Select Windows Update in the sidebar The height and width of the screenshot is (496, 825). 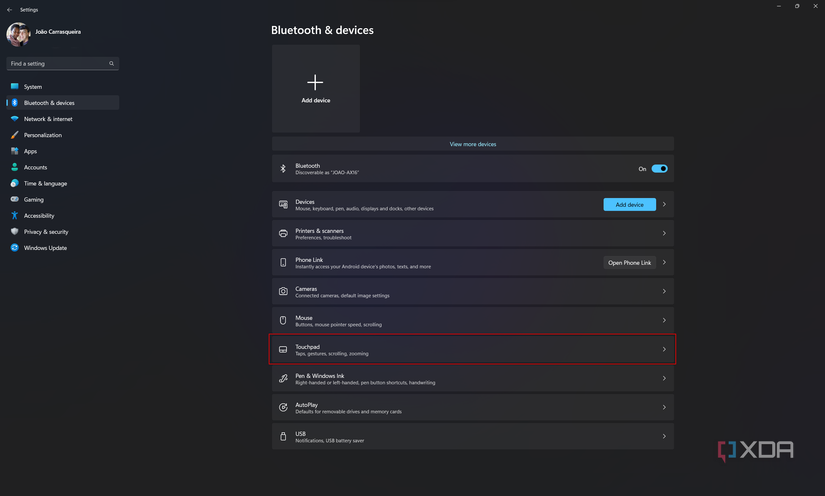tap(45, 248)
